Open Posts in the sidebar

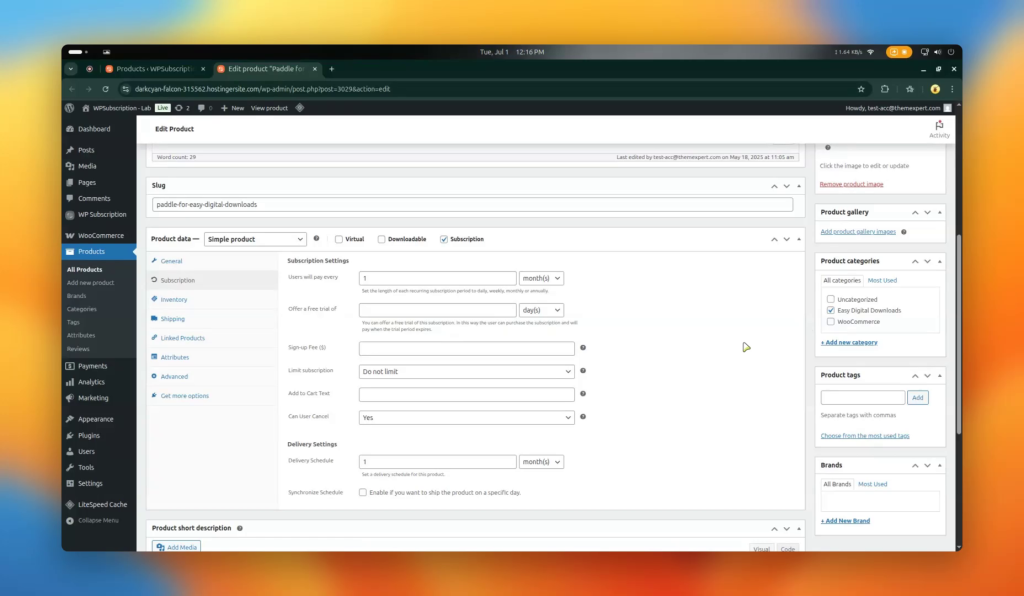click(x=86, y=150)
